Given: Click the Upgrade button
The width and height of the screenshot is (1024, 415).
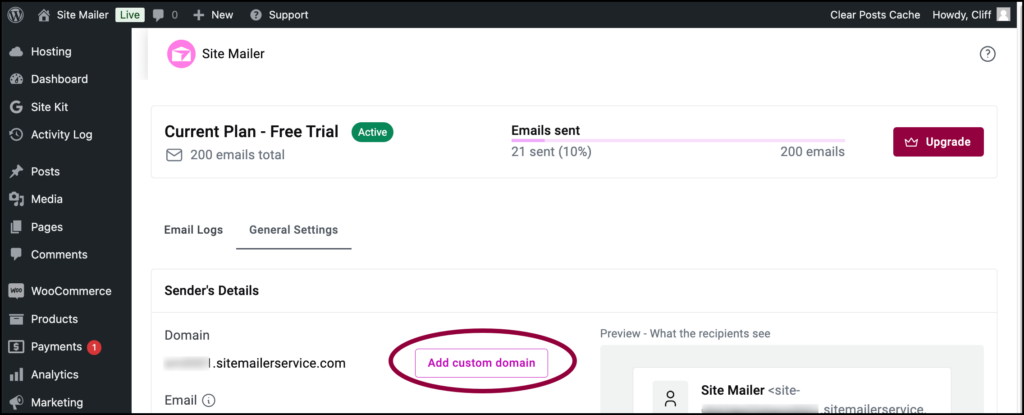Looking at the screenshot, I should [938, 142].
